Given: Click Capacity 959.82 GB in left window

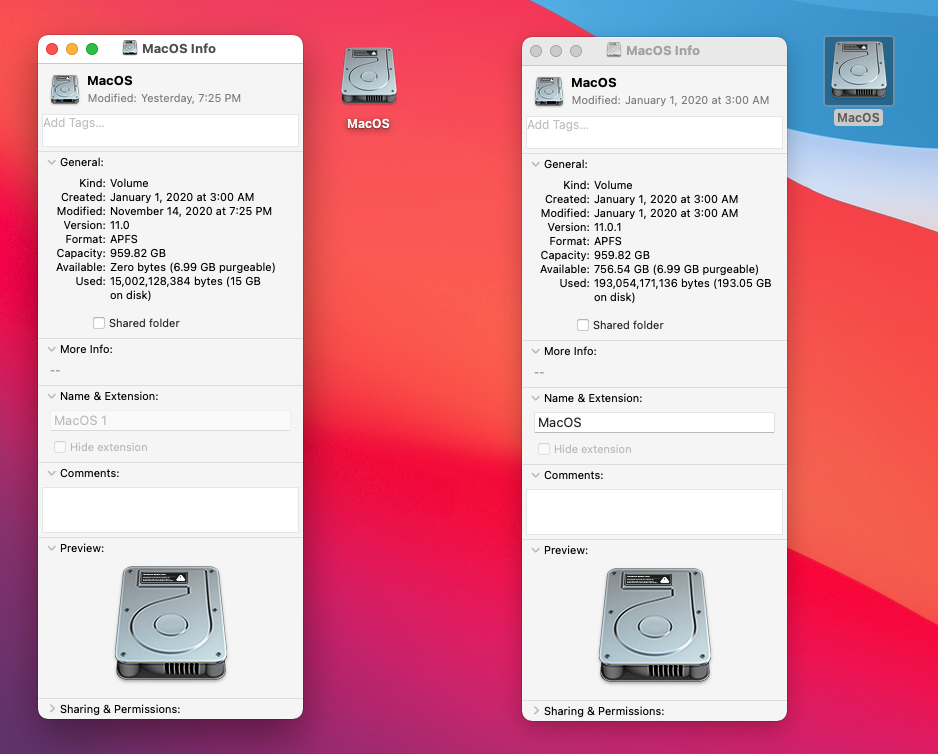Looking at the screenshot, I should click(138, 253).
